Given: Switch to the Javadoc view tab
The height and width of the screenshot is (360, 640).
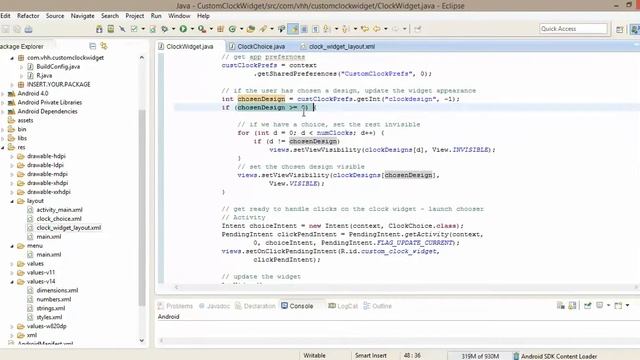Looking at the screenshot, I should coord(214,306).
